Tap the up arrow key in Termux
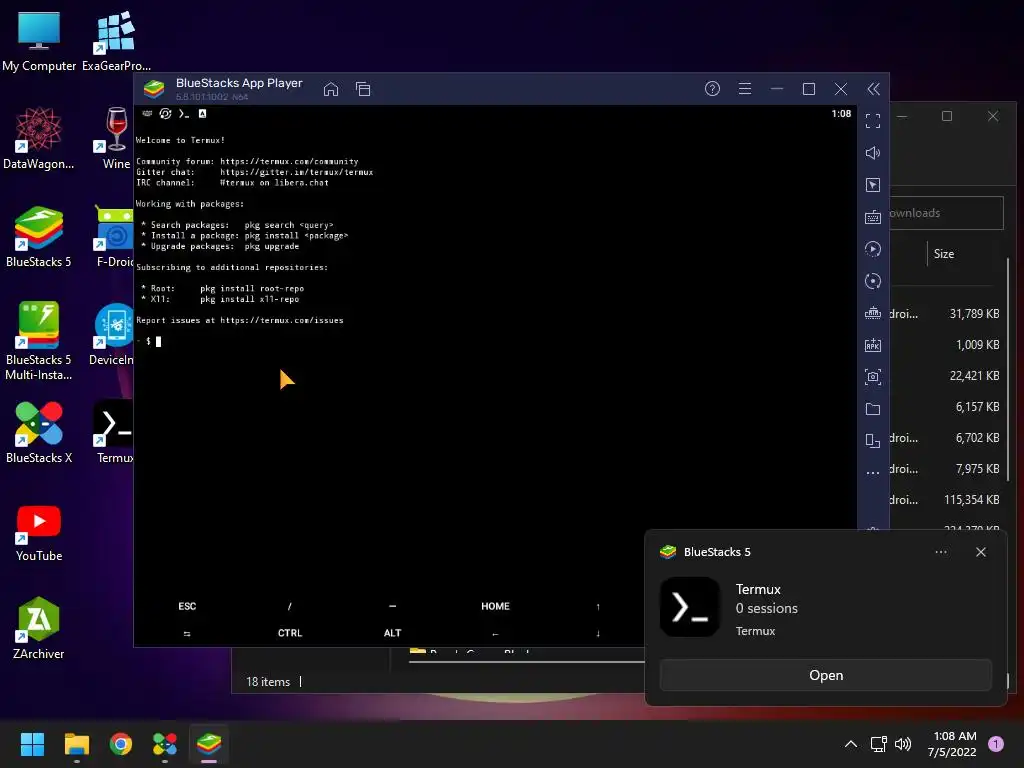 598,607
